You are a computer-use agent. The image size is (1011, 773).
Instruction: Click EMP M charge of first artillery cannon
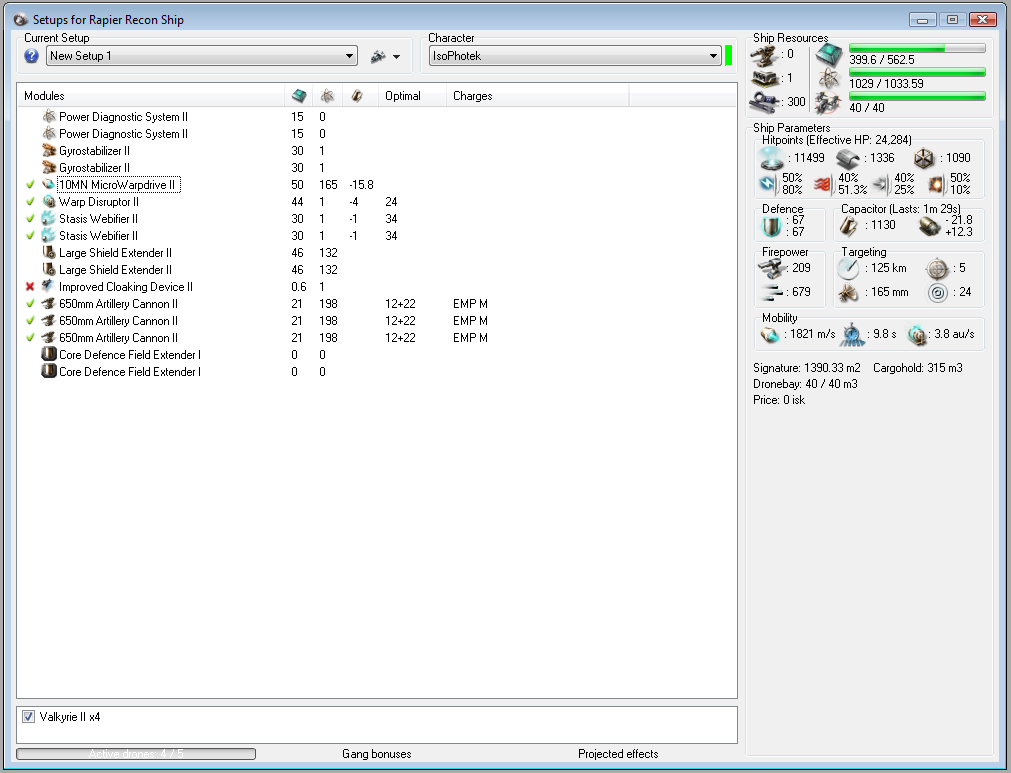(x=470, y=304)
